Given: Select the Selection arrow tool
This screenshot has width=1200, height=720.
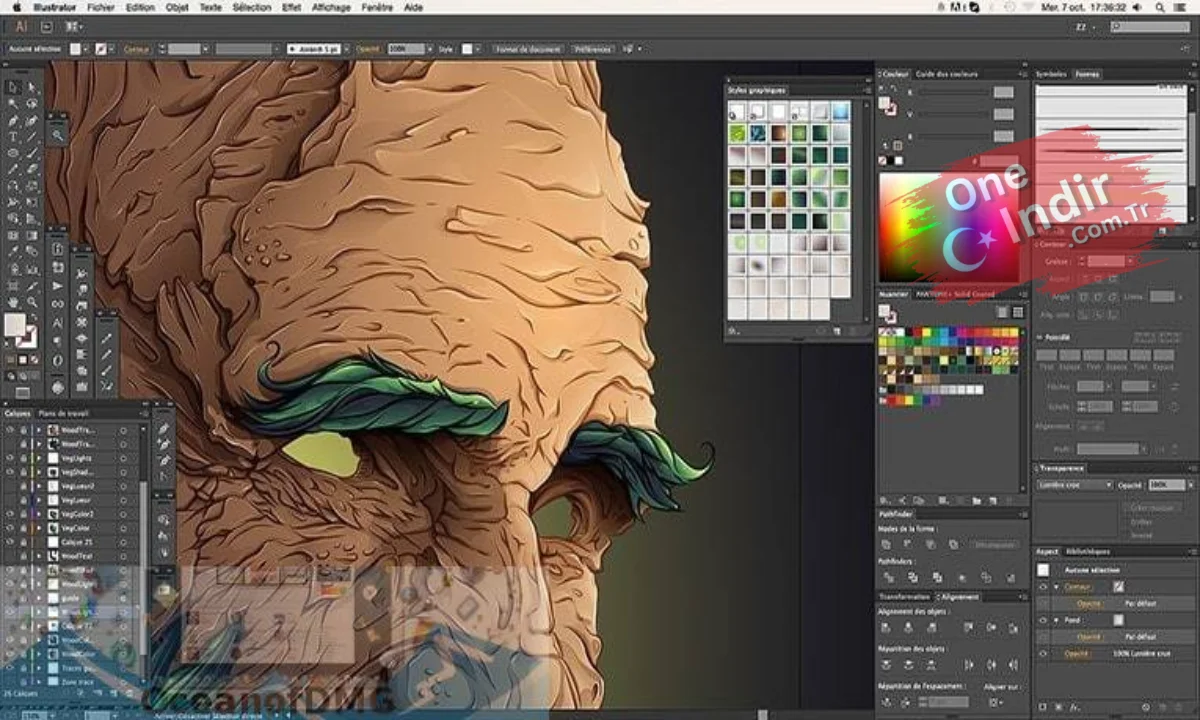Looking at the screenshot, I should (x=13, y=88).
